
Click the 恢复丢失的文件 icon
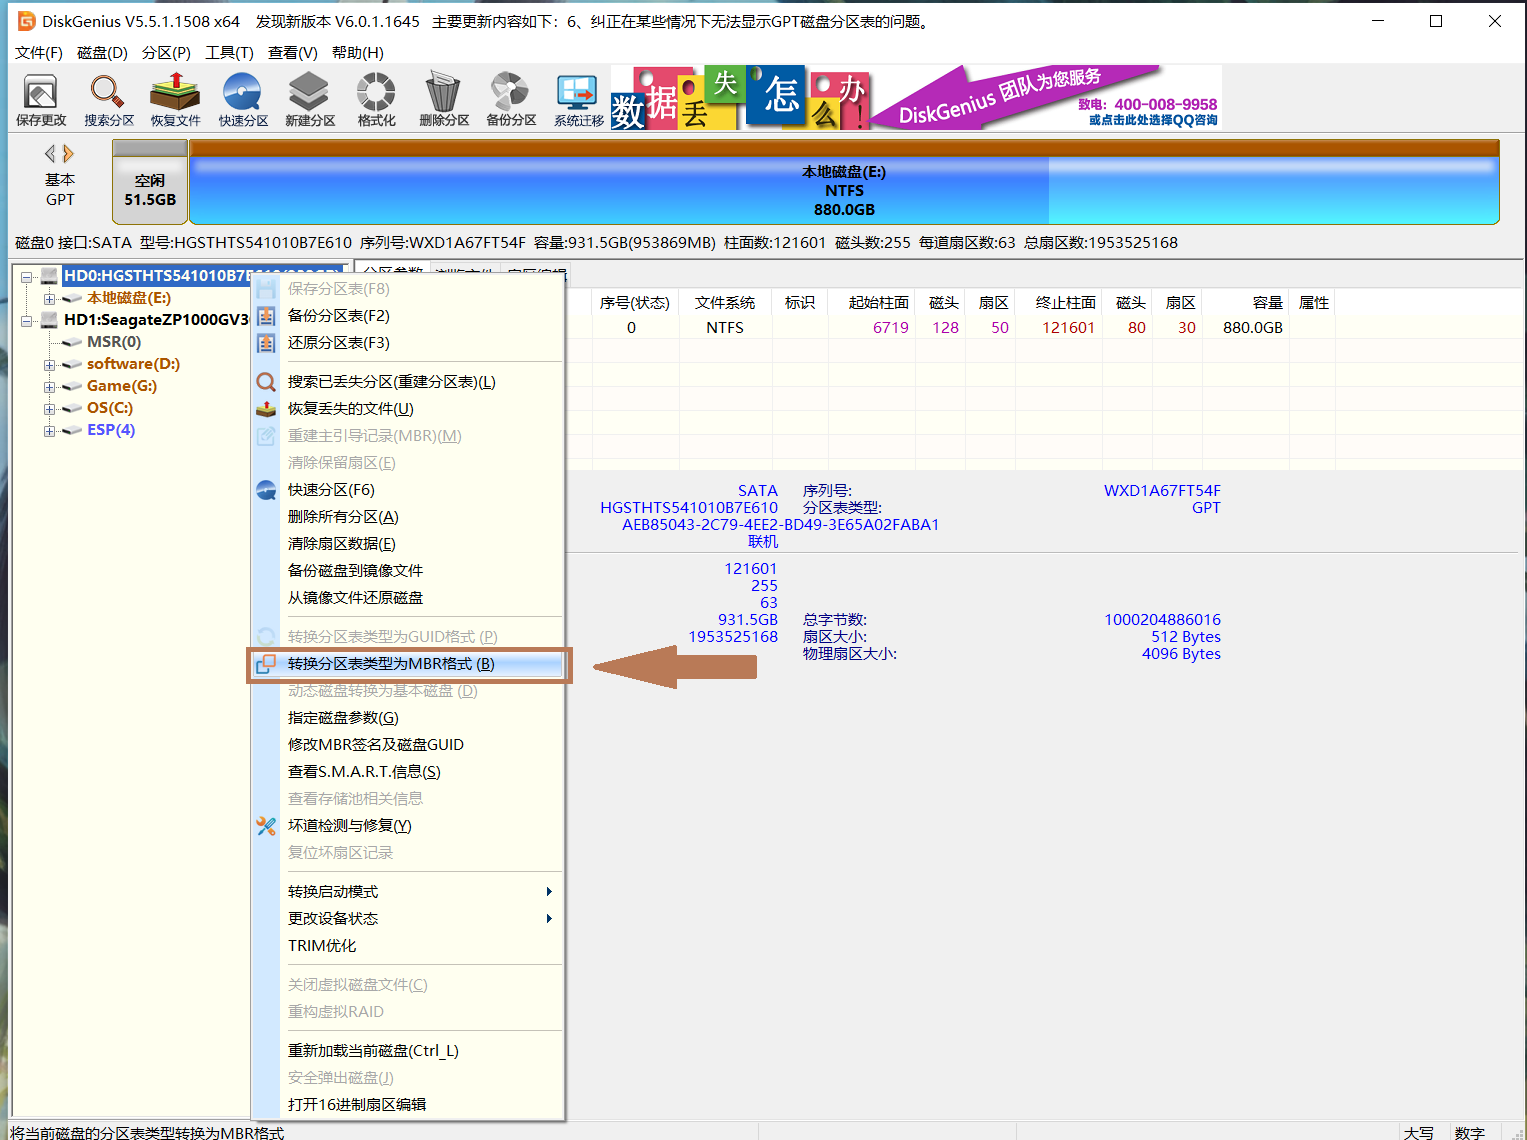266,409
